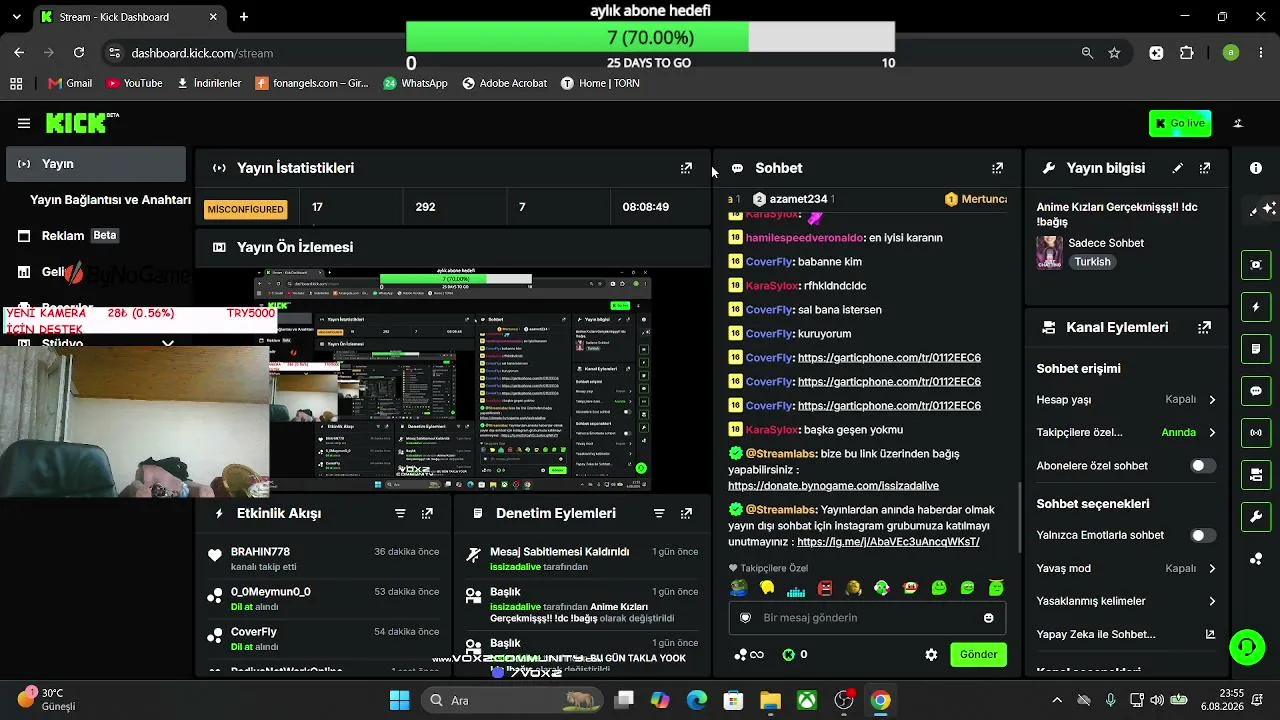This screenshot has height=720, width=1280.
Task: Click username BRAHIN778 in activity feed
Action: pos(260,552)
